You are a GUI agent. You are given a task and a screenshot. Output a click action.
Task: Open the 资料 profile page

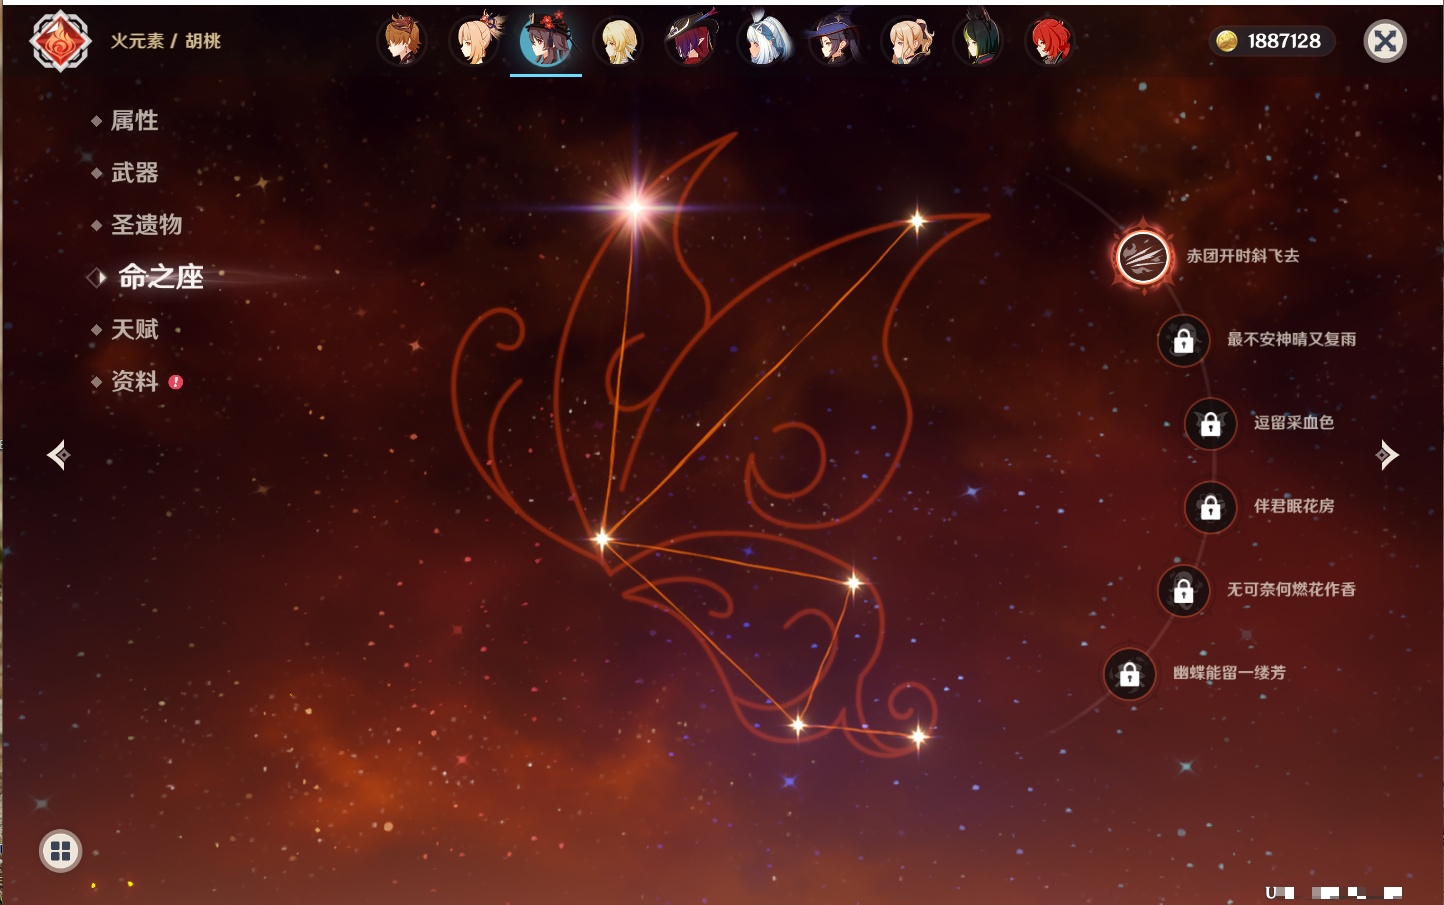point(134,381)
